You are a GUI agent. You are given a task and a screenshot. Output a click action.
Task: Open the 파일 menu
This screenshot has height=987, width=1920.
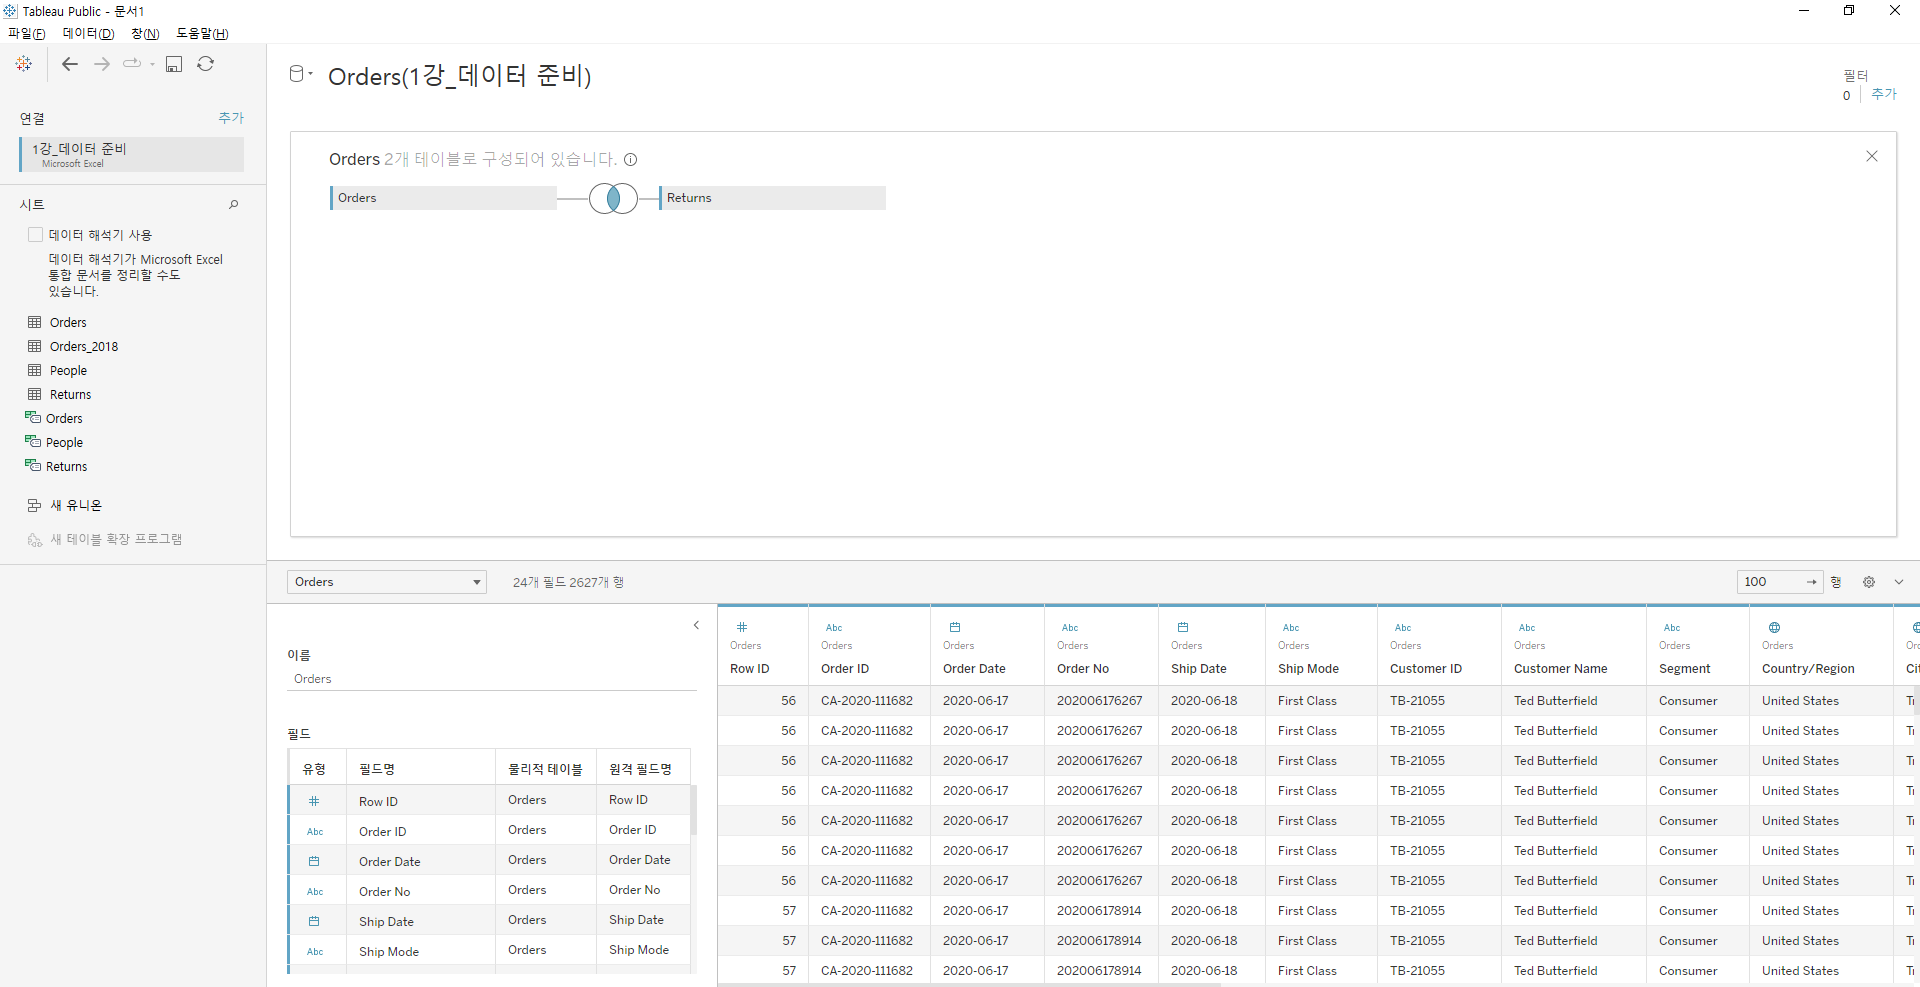tap(27, 33)
